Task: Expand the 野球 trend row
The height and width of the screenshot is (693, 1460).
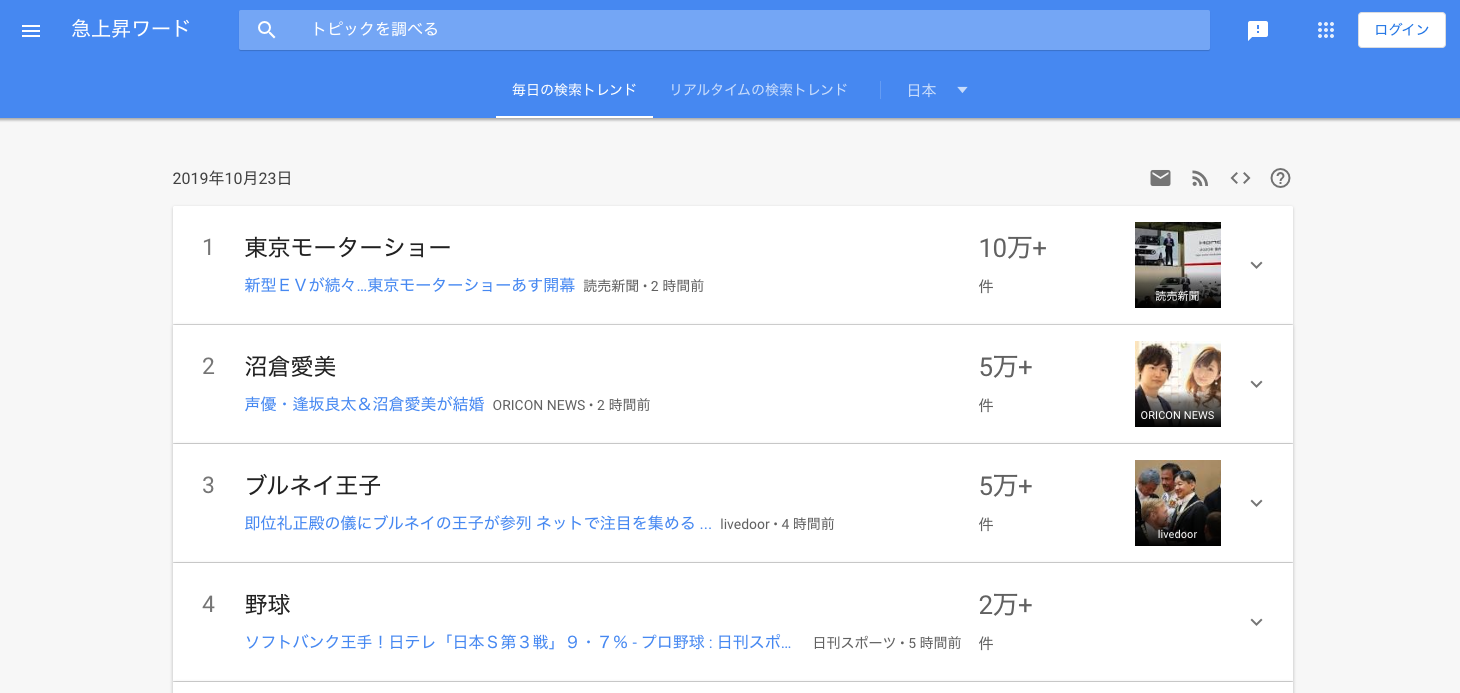Action: (1257, 622)
